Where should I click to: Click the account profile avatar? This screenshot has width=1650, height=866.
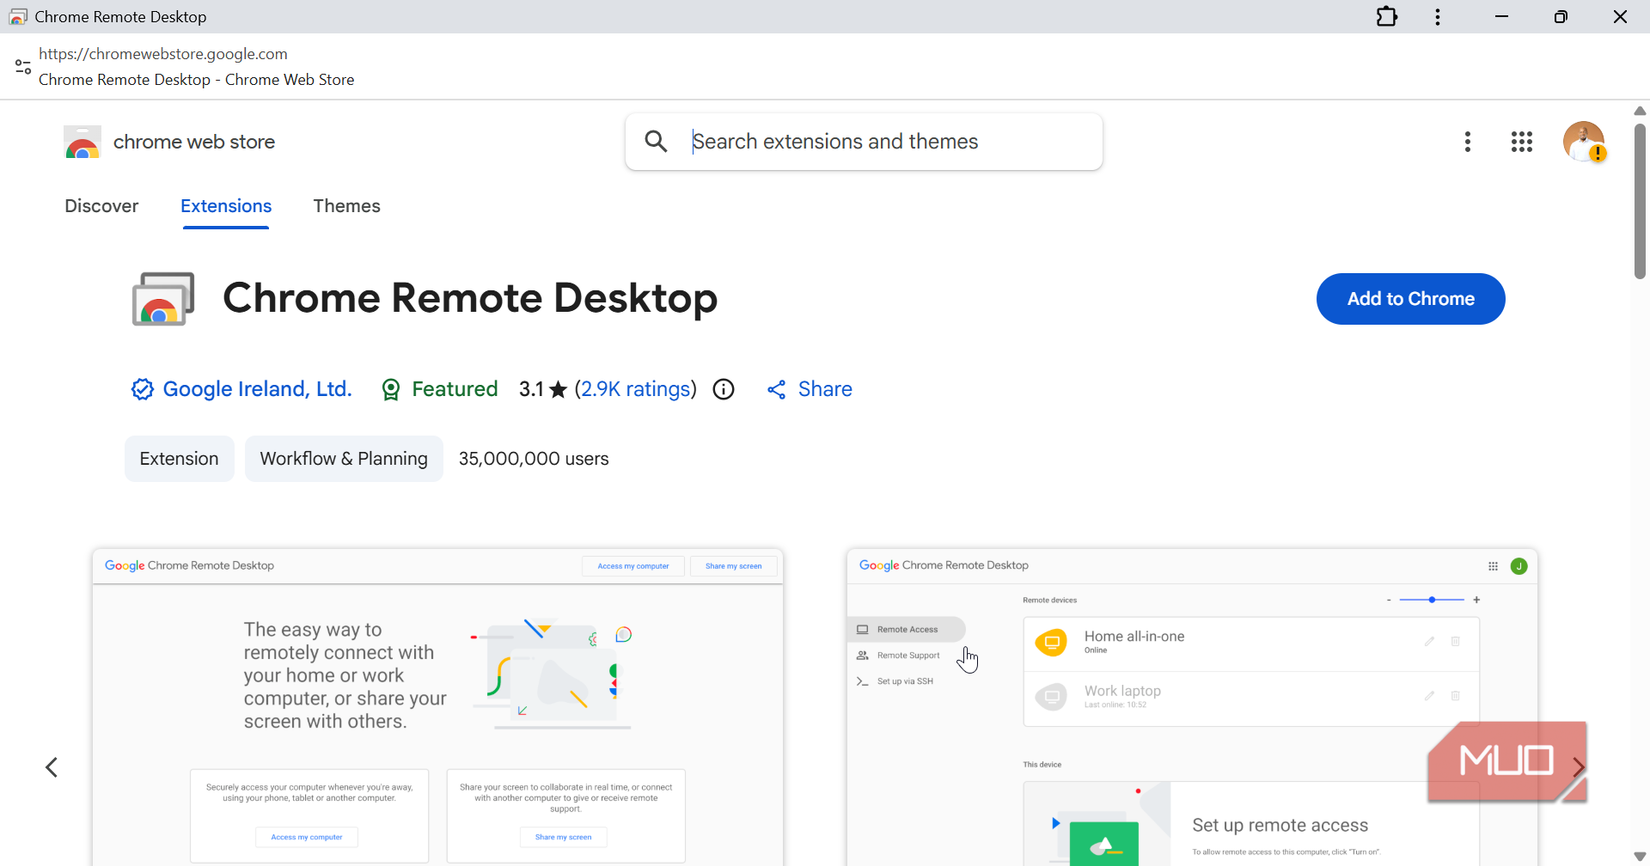pyautogui.click(x=1584, y=142)
